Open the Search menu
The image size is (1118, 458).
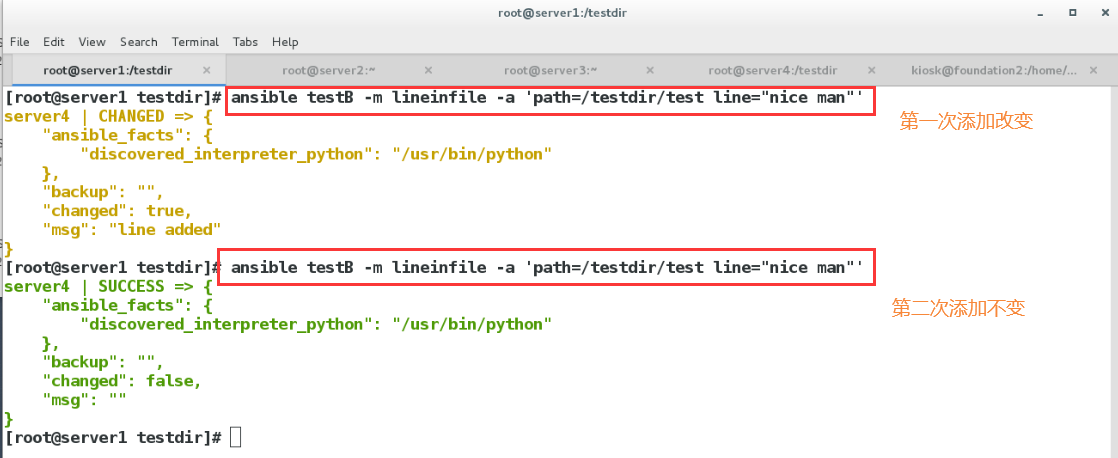click(138, 42)
